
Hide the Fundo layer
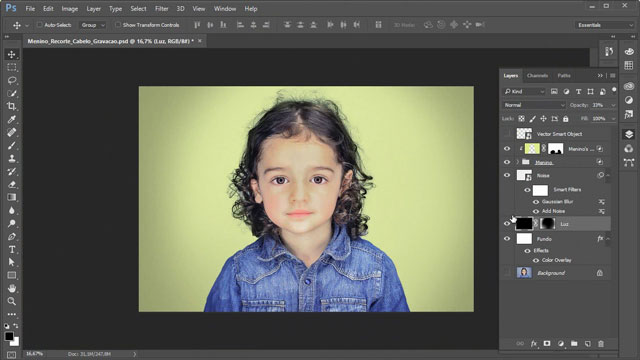click(507, 239)
